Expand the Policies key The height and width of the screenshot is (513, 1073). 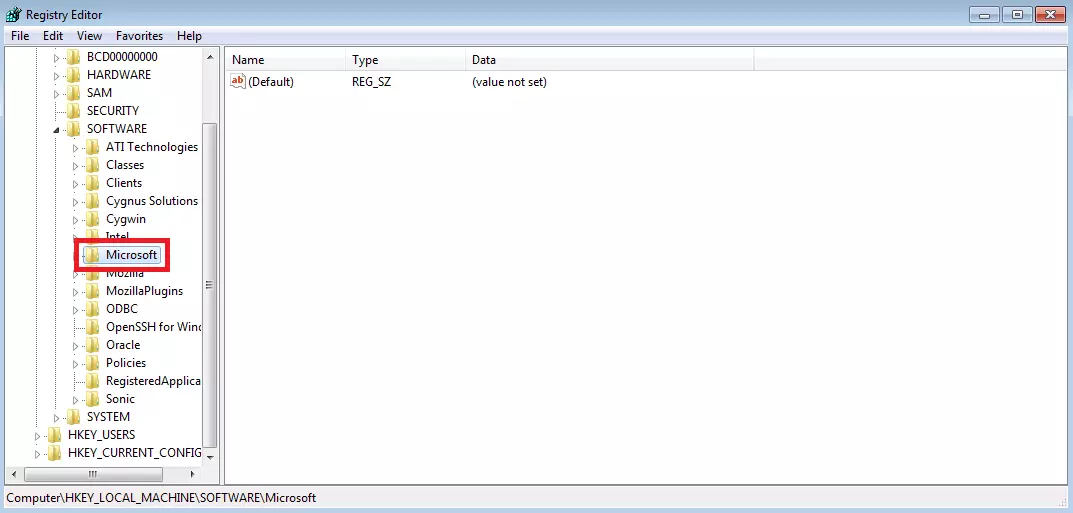click(76, 364)
